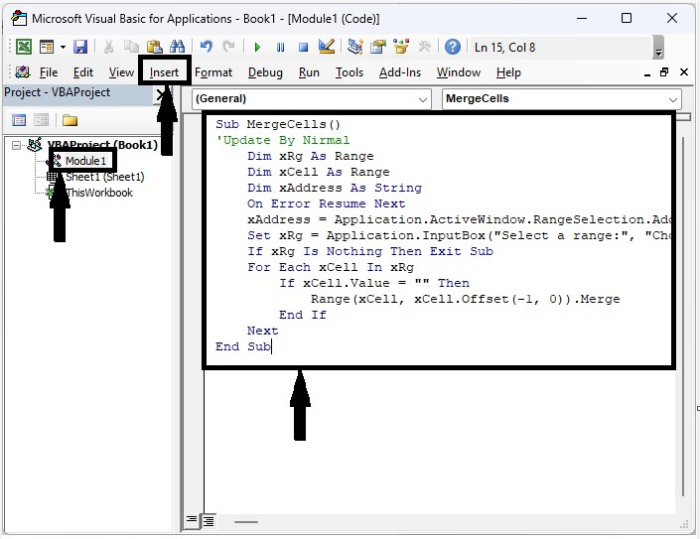Undo the last action with the arrow icon
This screenshot has width=700, height=539.
(206, 47)
